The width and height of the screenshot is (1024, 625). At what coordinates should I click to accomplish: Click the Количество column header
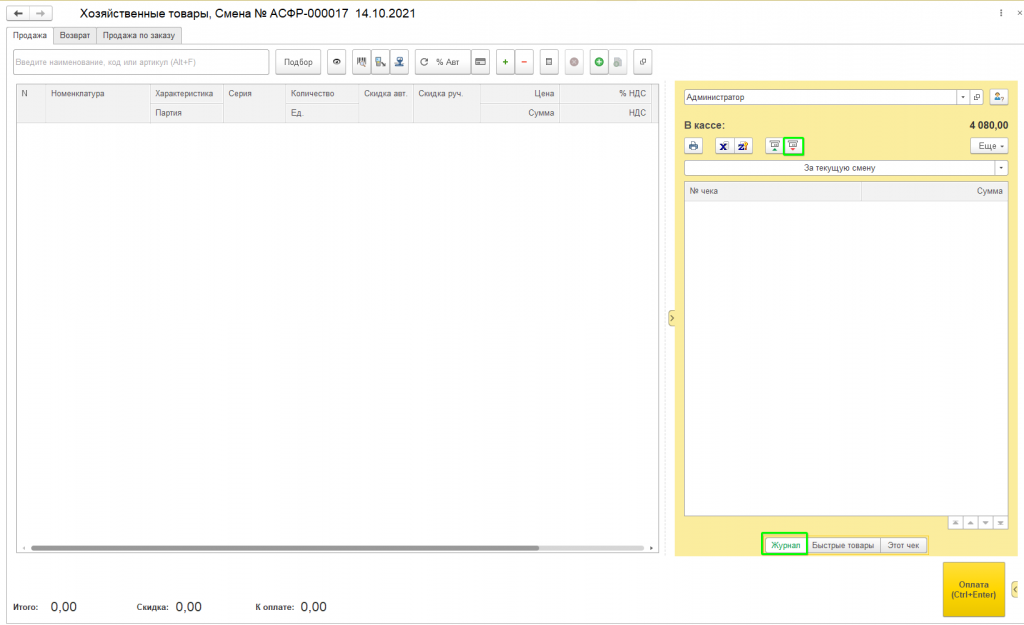click(322, 93)
